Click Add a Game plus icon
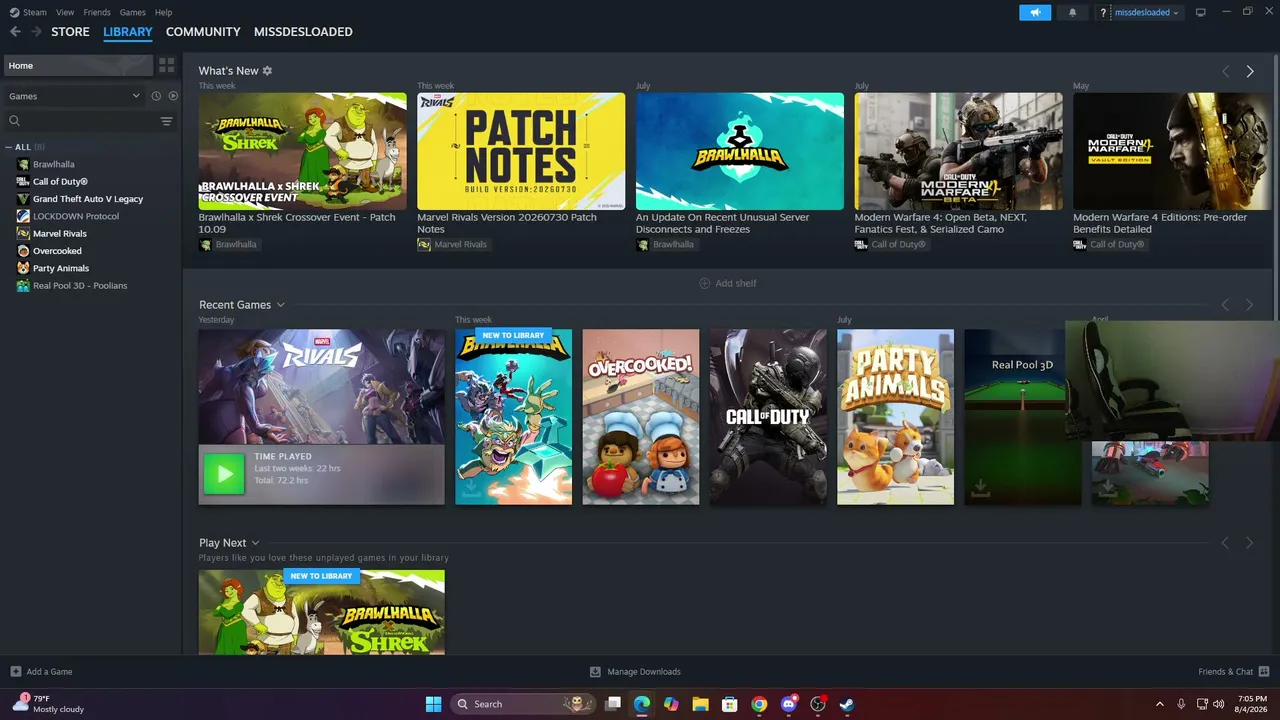The height and width of the screenshot is (720, 1280). [x=15, y=672]
